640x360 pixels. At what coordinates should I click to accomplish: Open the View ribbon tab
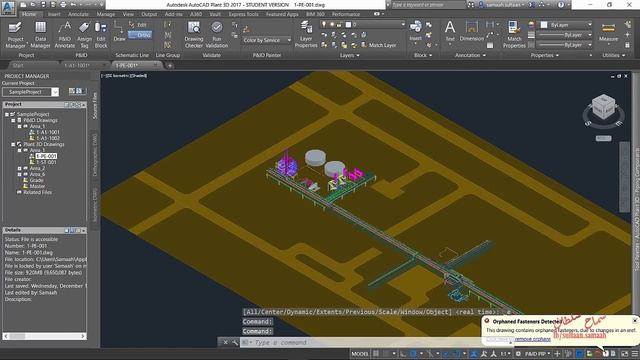click(128, 14)
